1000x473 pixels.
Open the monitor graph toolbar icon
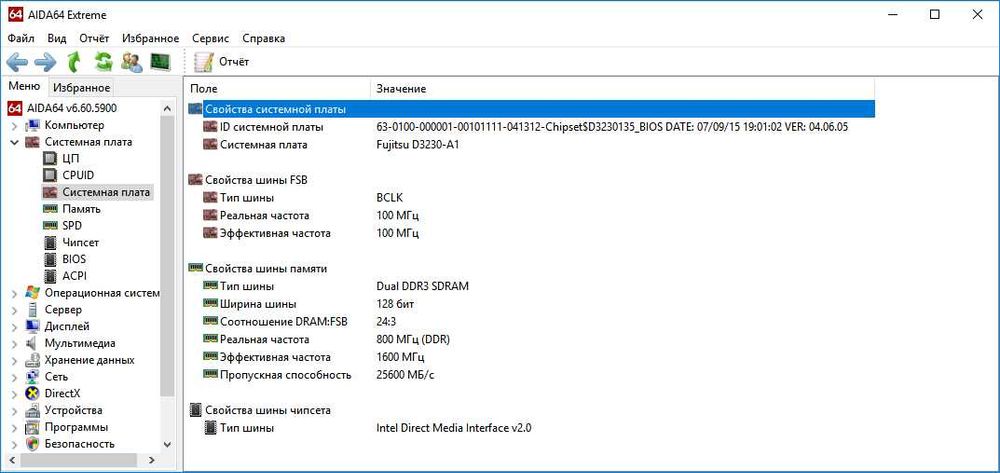point(160,62)
